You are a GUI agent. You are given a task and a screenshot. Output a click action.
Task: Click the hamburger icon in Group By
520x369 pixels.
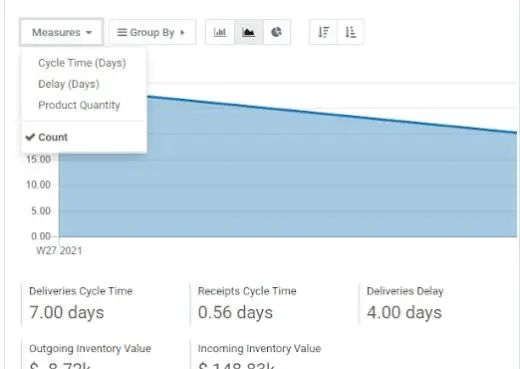(122, 32)
